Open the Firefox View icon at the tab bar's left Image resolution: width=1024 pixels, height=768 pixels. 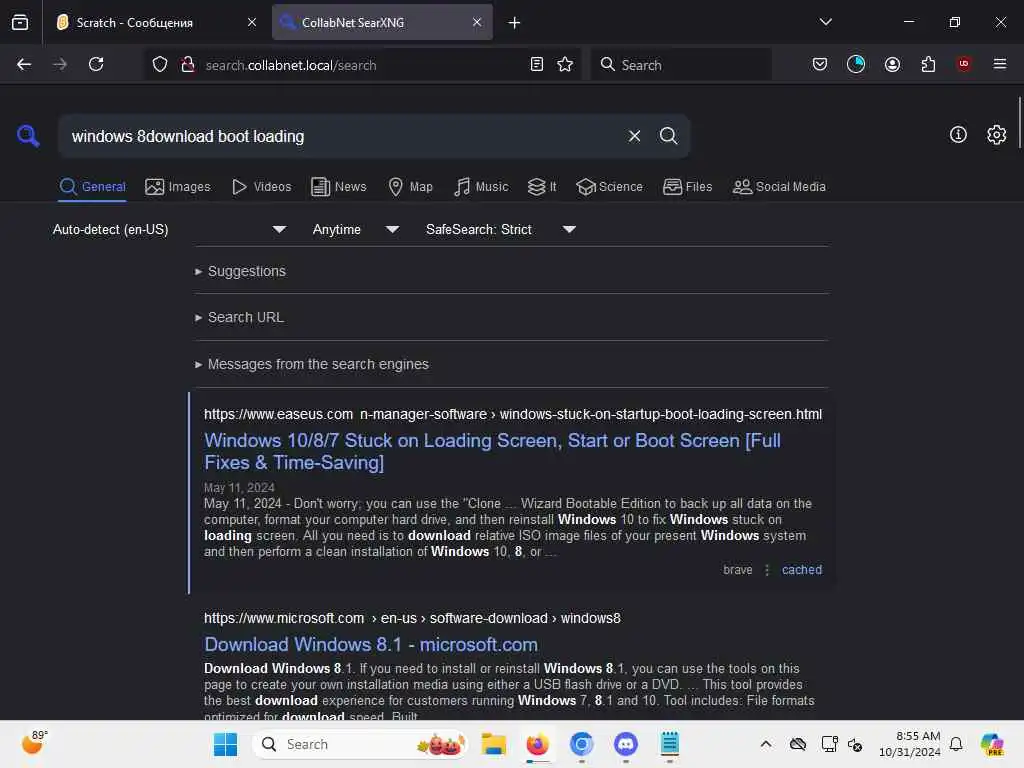(20, 22)
